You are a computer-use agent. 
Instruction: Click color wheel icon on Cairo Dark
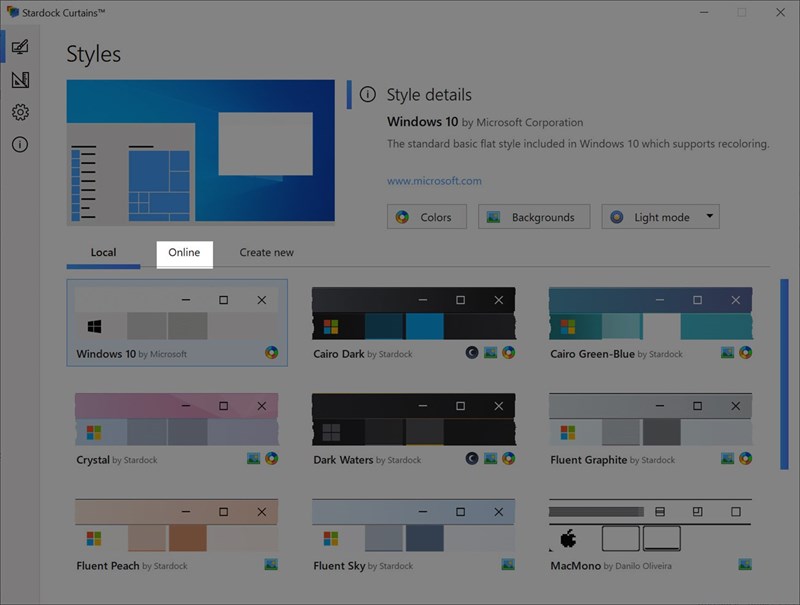coord(508,352)
